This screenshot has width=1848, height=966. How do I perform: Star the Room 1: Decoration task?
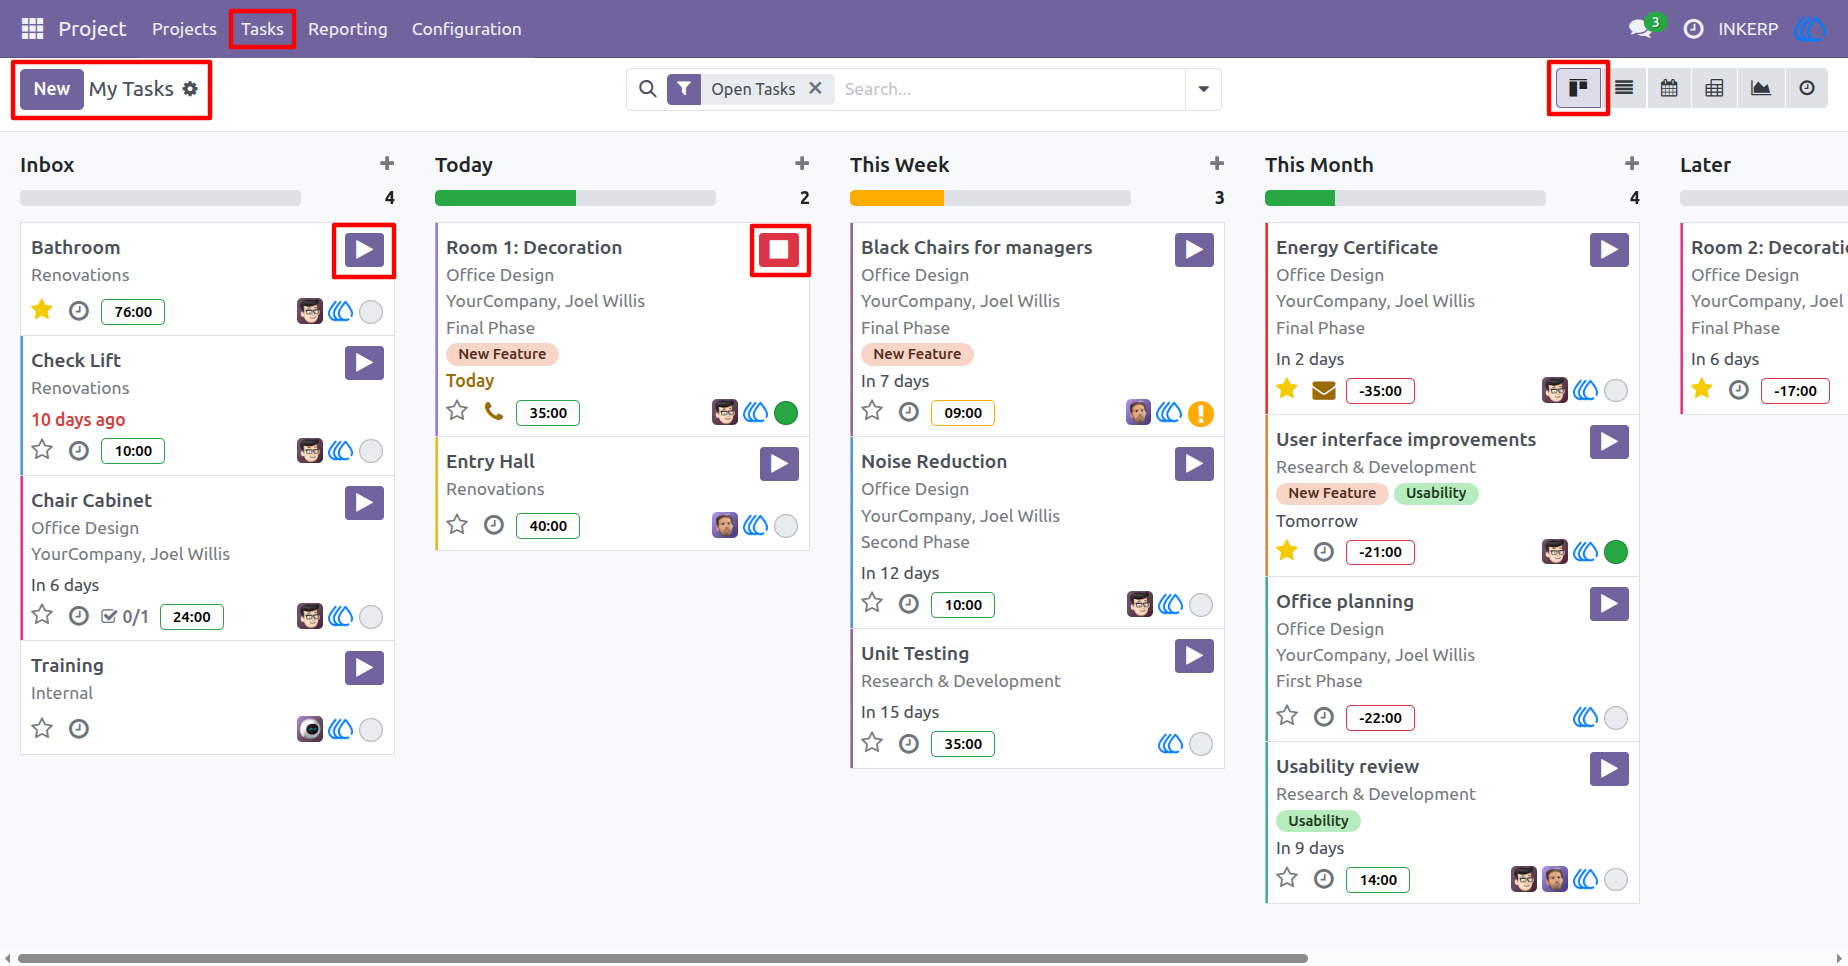click(x=457, y=411)
